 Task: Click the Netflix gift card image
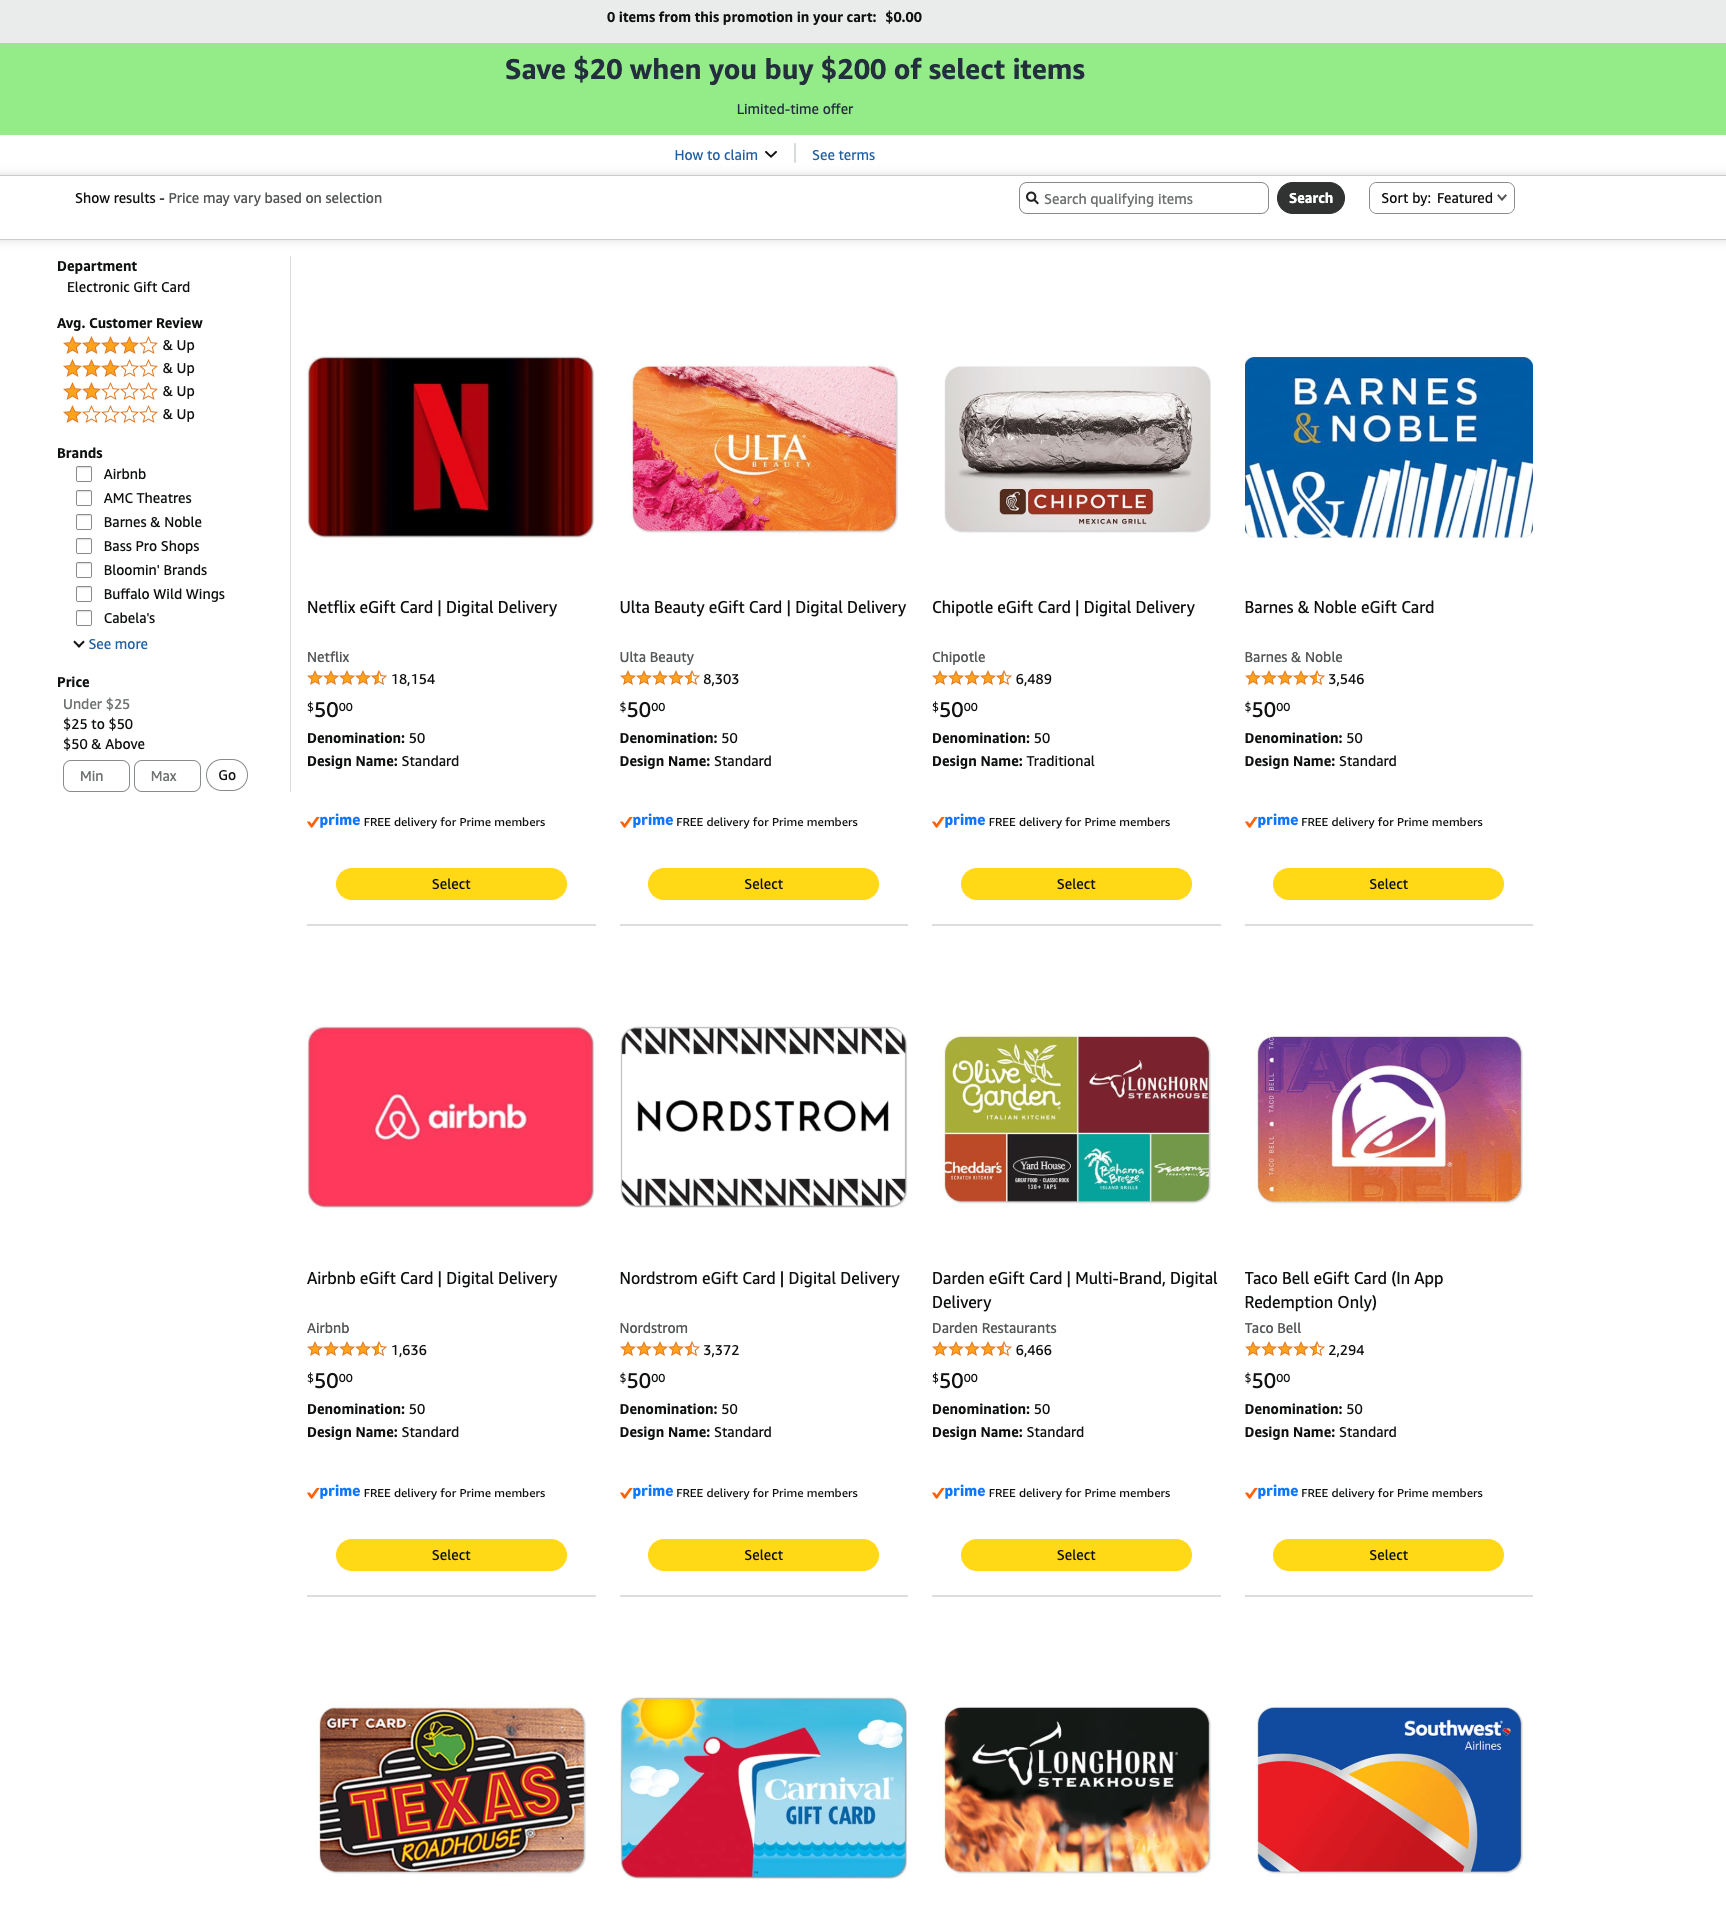(x=451, y=447)
